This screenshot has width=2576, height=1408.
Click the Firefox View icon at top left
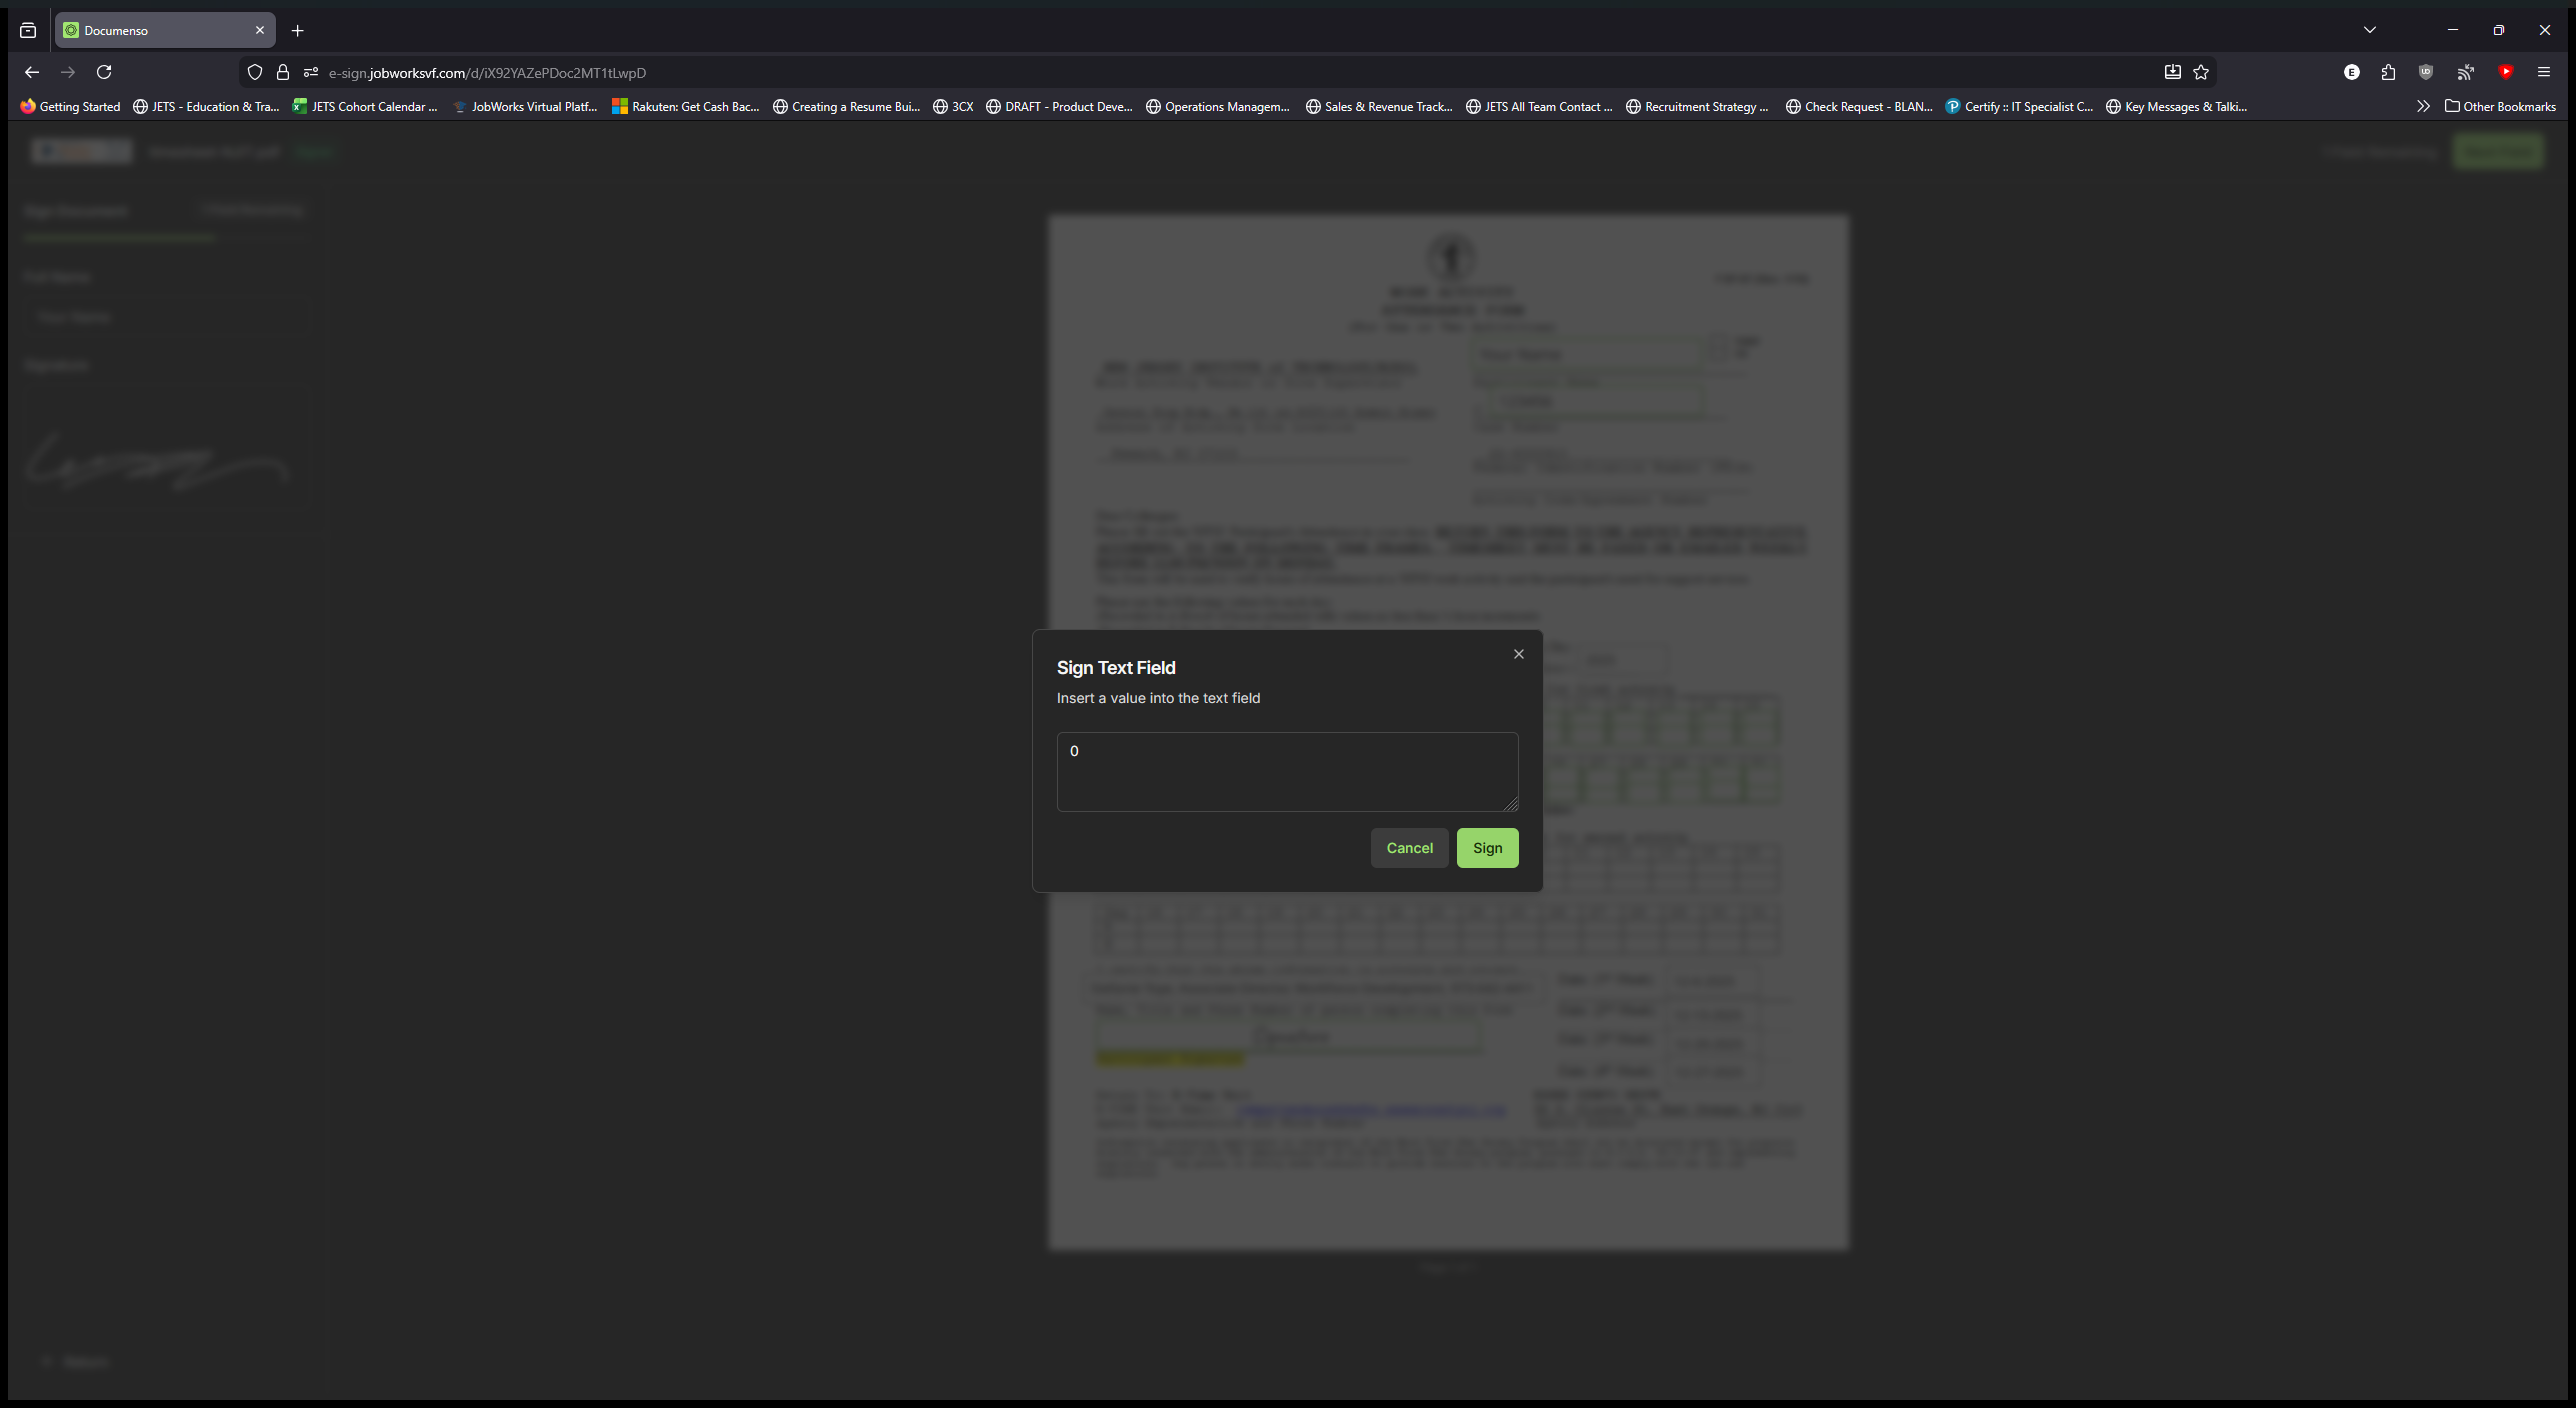(27, 30)
